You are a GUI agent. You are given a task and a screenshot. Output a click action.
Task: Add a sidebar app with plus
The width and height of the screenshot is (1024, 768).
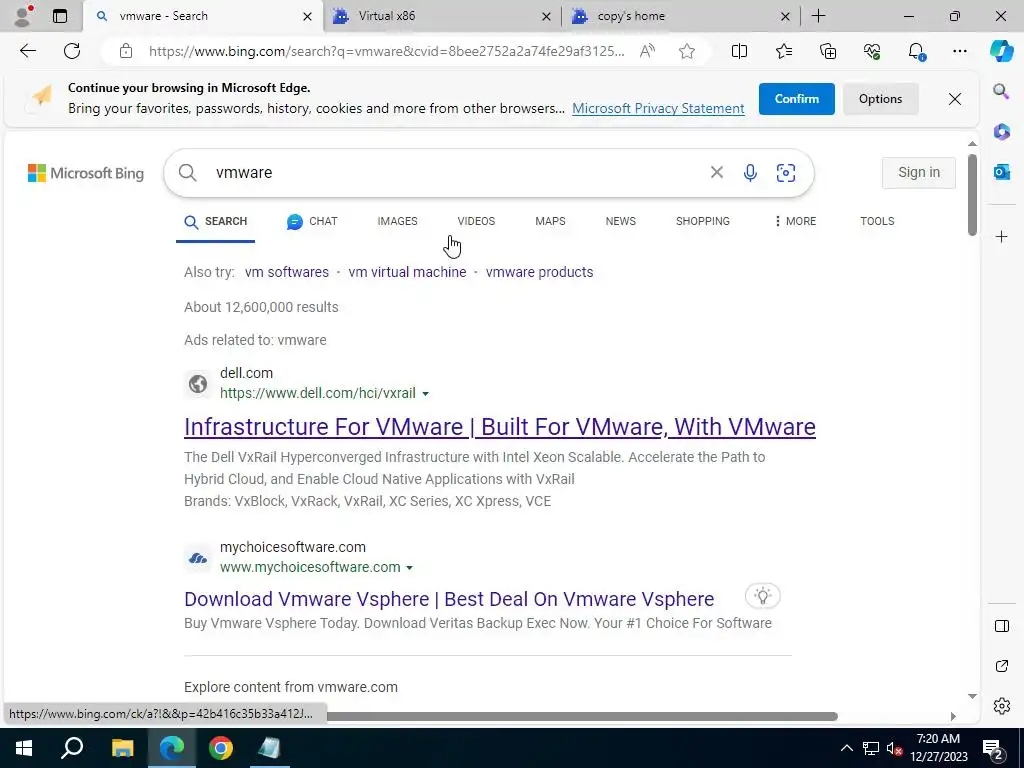pos(1001,236)
